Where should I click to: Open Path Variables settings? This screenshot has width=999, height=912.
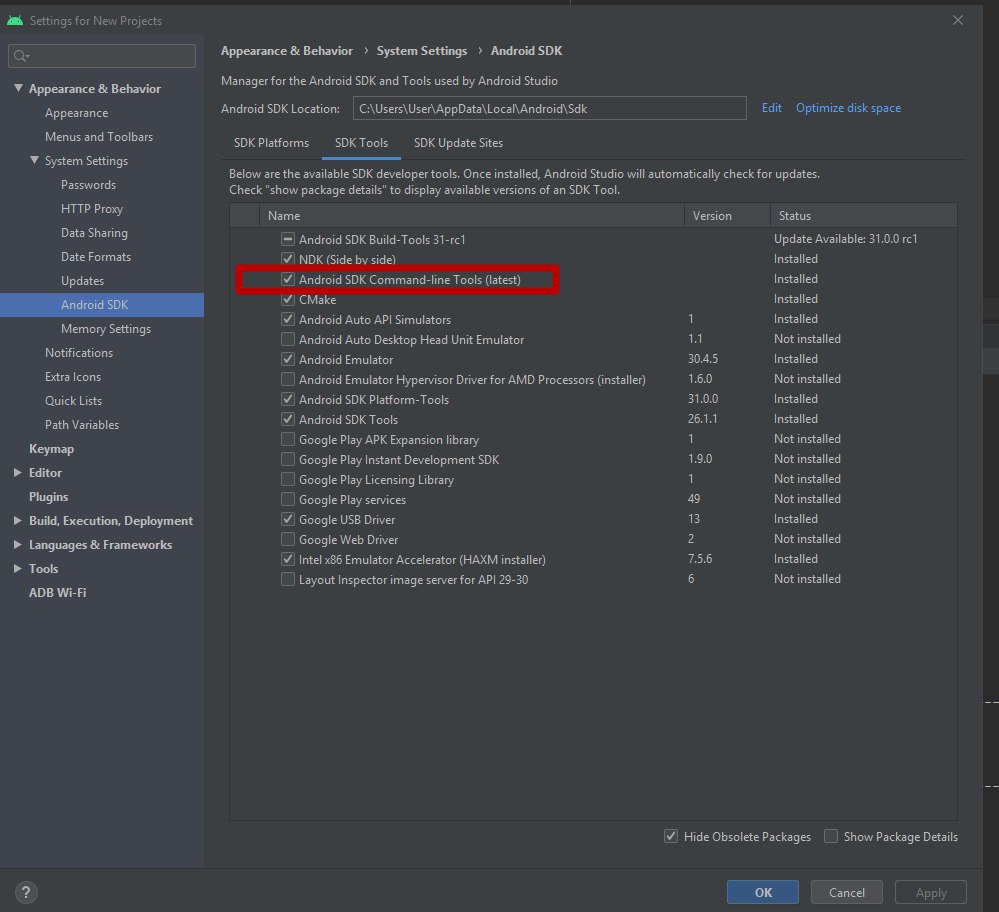pos(82,424)
